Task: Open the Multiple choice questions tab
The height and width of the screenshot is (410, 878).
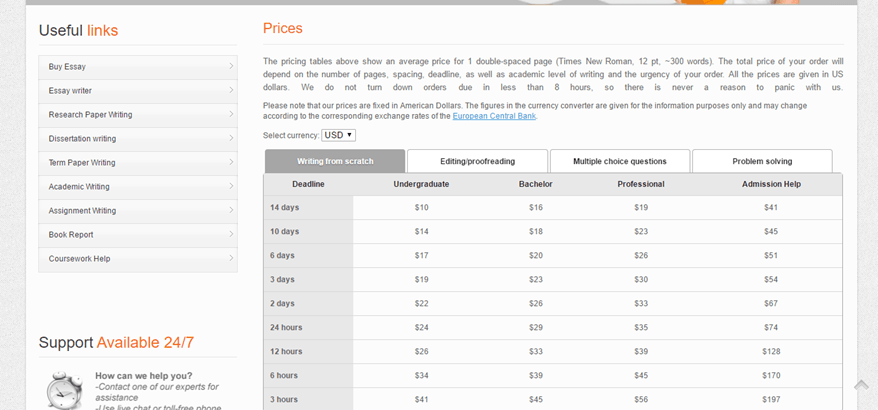Action: (620, 161)
